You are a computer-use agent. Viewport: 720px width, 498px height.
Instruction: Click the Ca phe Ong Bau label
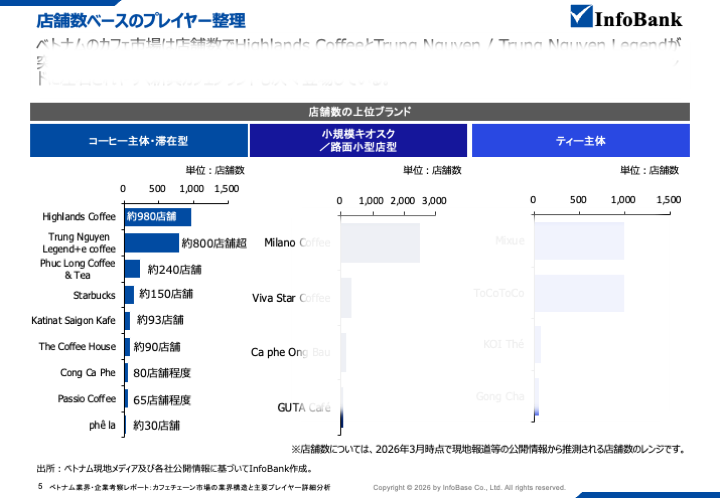[290, 353]
